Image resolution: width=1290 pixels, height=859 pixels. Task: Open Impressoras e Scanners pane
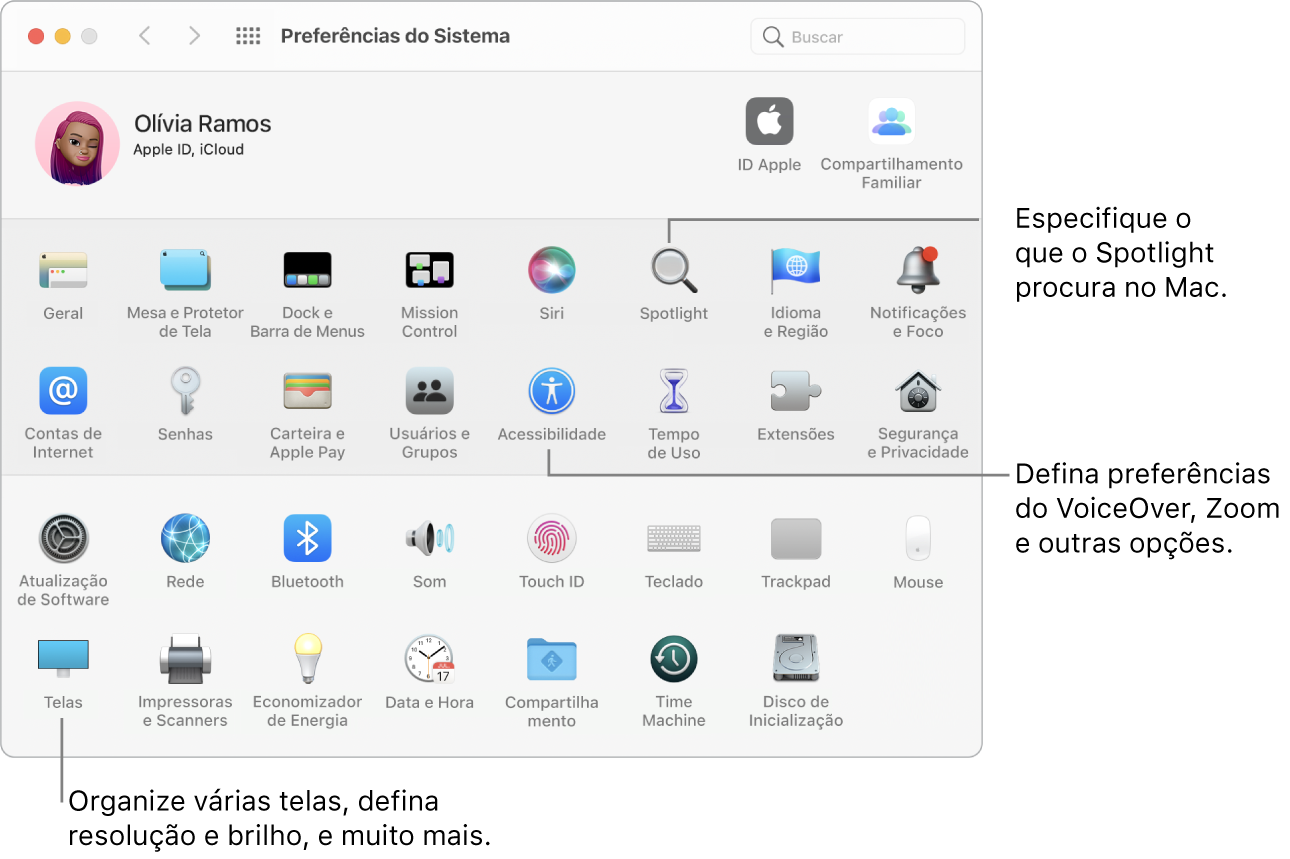[185, 660]
